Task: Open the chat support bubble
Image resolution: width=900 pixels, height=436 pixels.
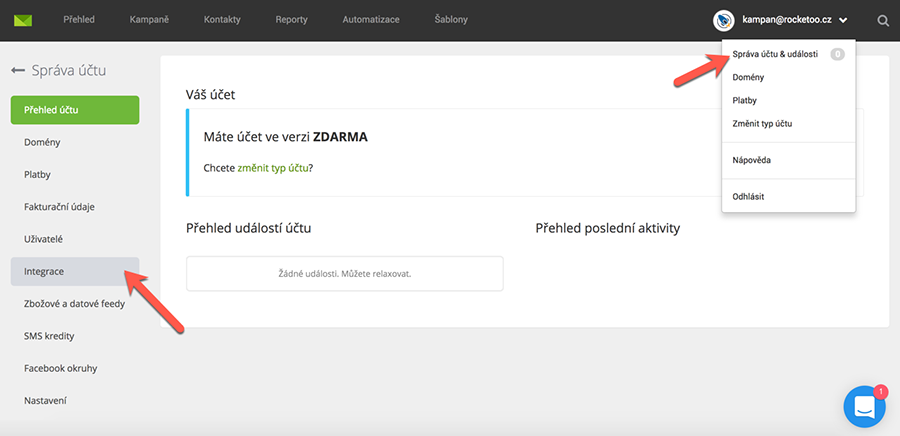Action: 865,406
